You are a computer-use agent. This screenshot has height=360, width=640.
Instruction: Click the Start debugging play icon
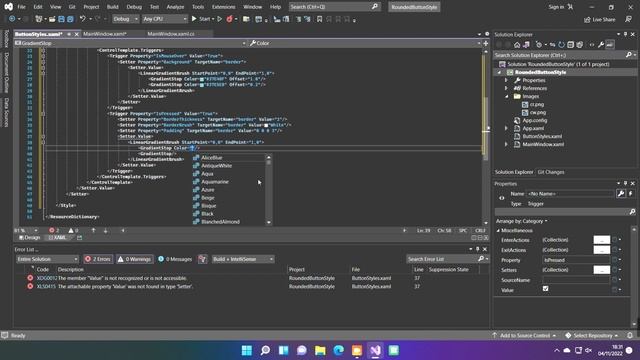click(x=194, y=19)
